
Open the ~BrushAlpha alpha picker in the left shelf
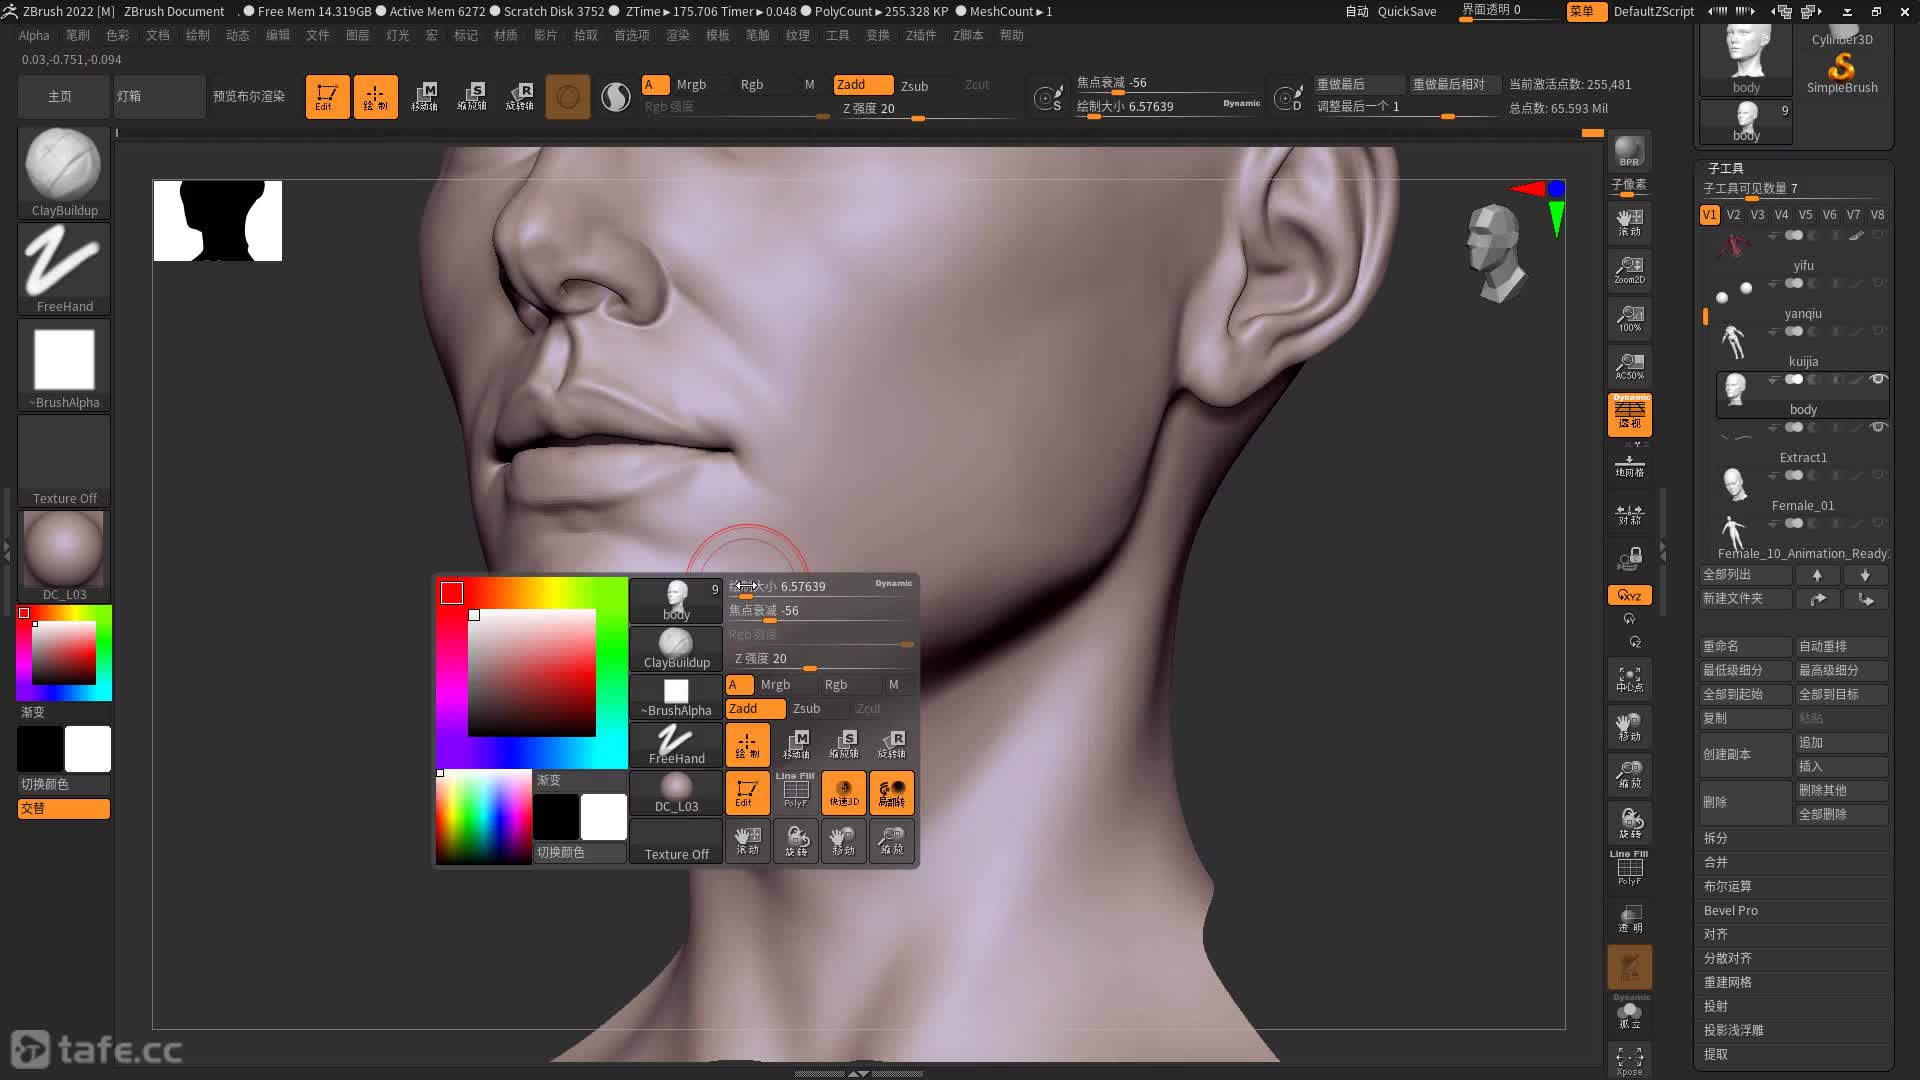64,364
